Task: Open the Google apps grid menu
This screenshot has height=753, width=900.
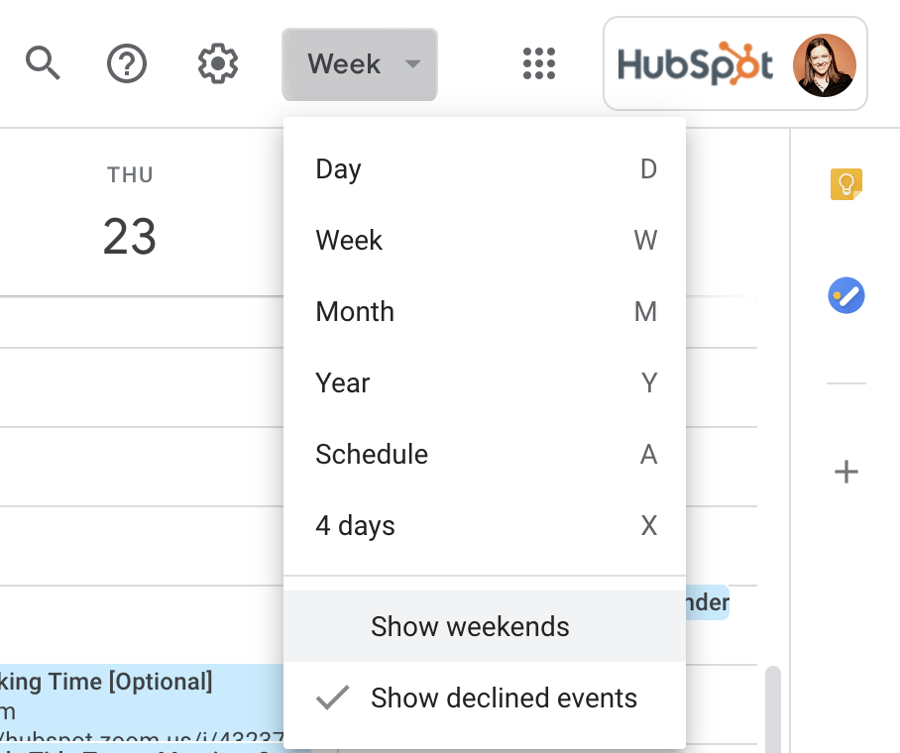Action: click(x=539, y=63)
